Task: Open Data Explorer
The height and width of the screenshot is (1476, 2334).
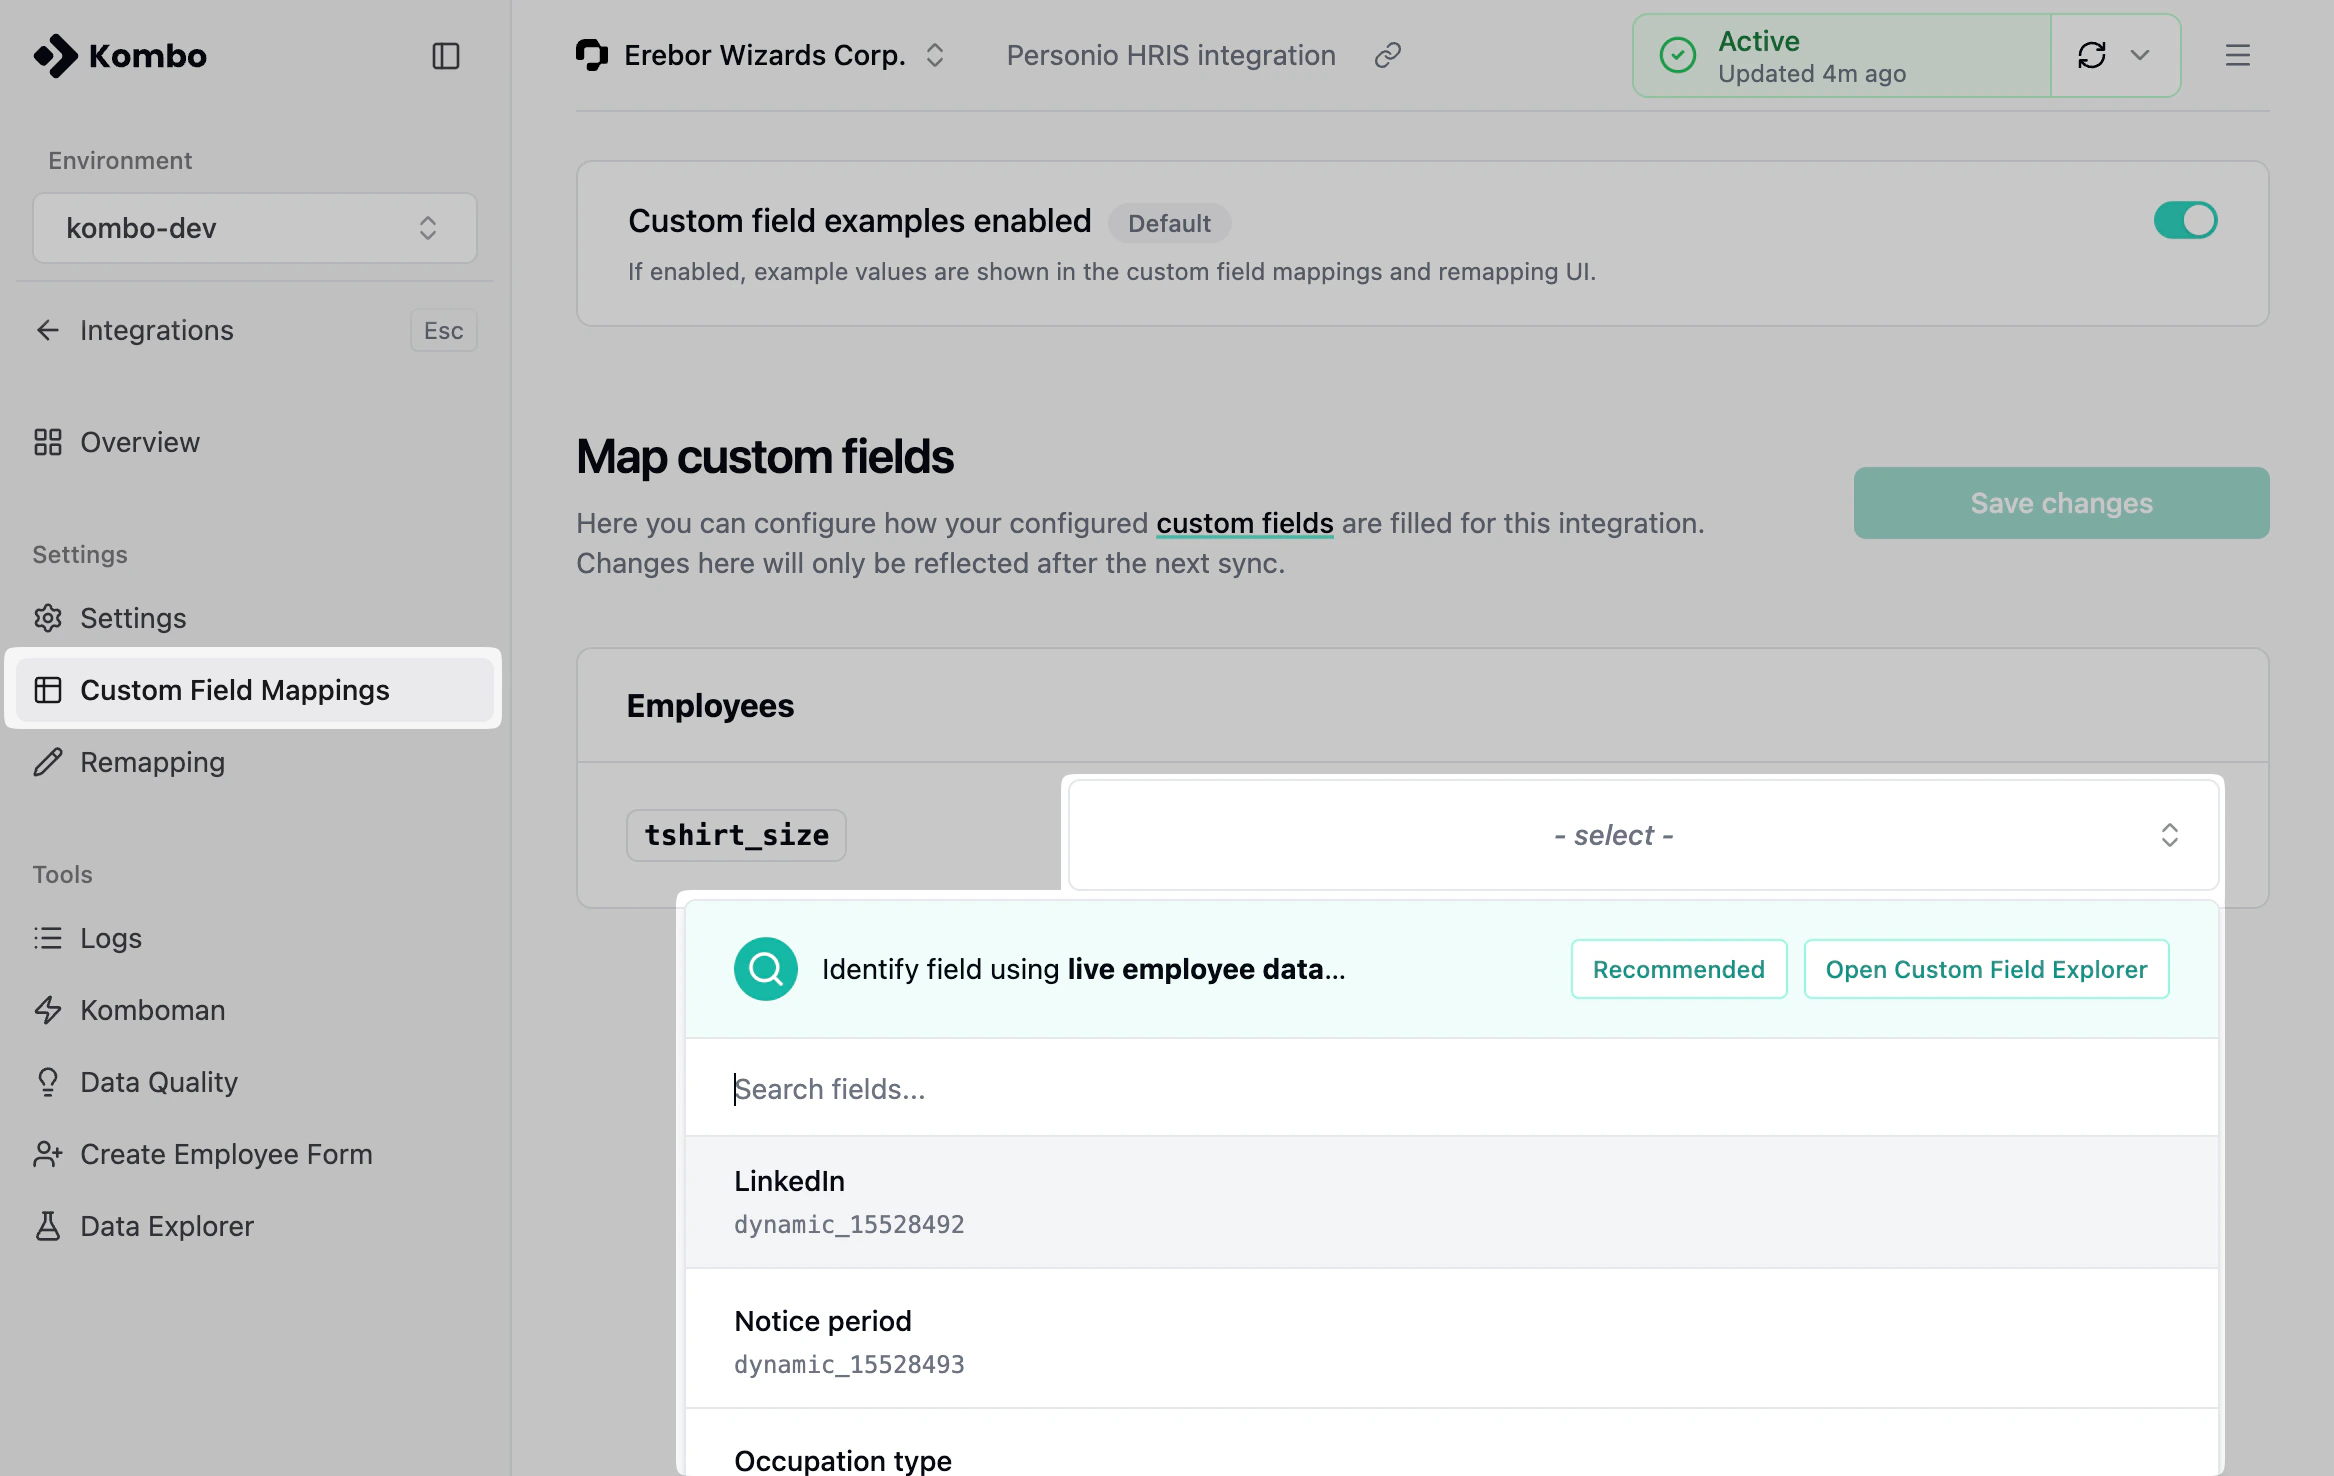Action: [x=167, y=1226]
